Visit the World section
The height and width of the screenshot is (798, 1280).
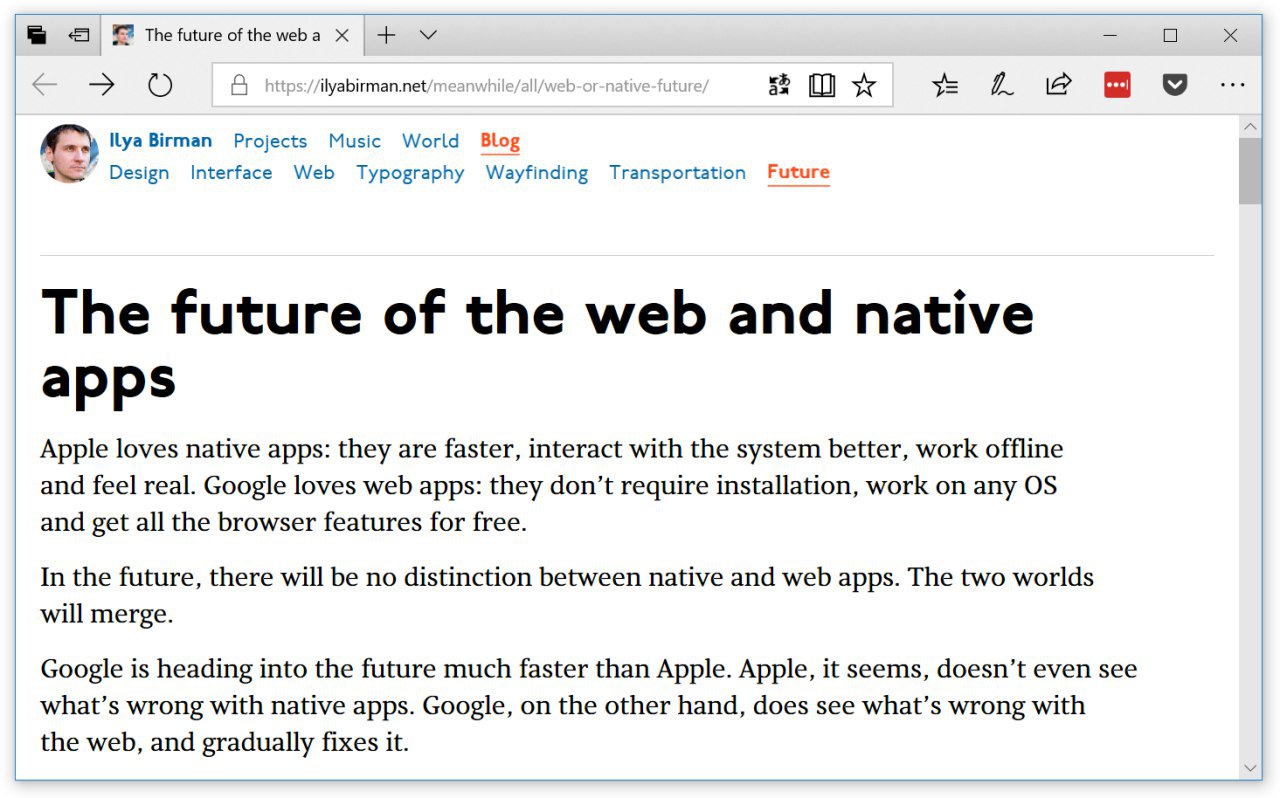coord(430,141)
